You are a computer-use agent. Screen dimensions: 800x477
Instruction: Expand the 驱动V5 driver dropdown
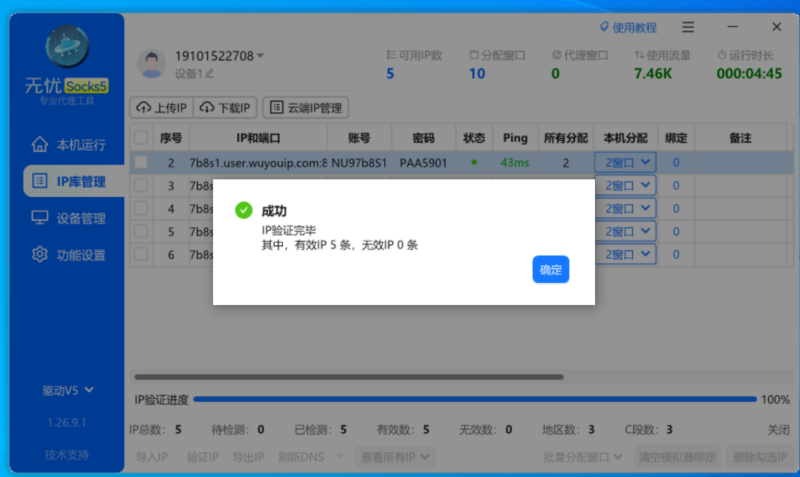(67, 390)
